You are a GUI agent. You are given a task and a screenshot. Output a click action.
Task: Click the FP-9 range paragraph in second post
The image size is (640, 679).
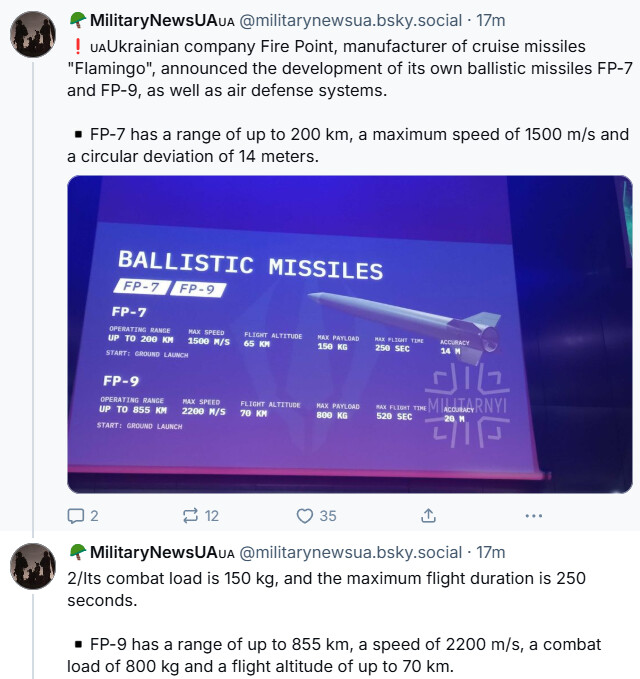[350, 657]
